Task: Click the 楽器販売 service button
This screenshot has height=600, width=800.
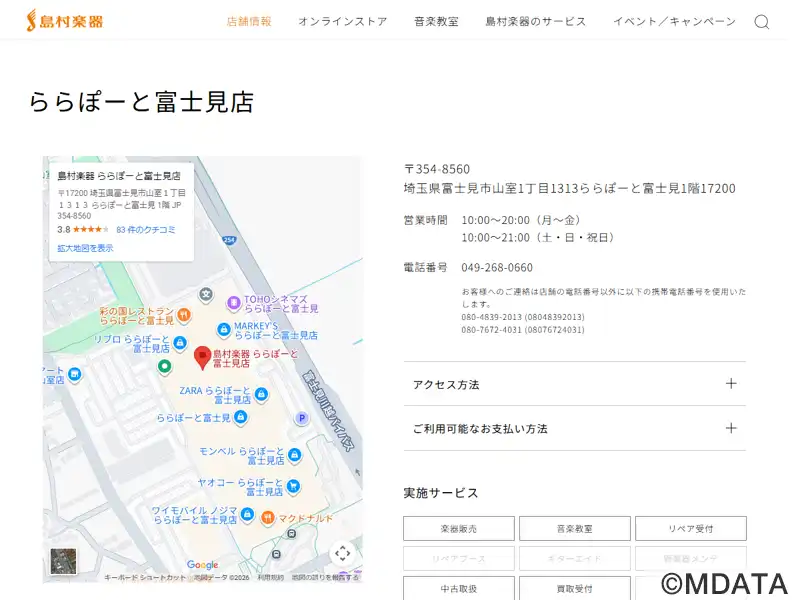Action: tap(459, 528)
